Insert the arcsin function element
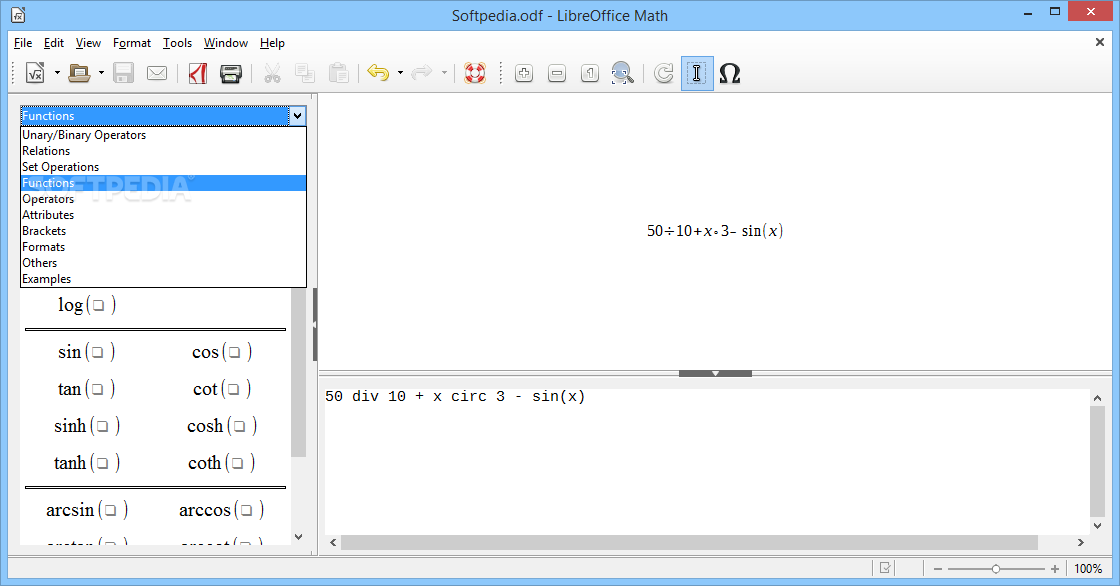 pos(86,510)
